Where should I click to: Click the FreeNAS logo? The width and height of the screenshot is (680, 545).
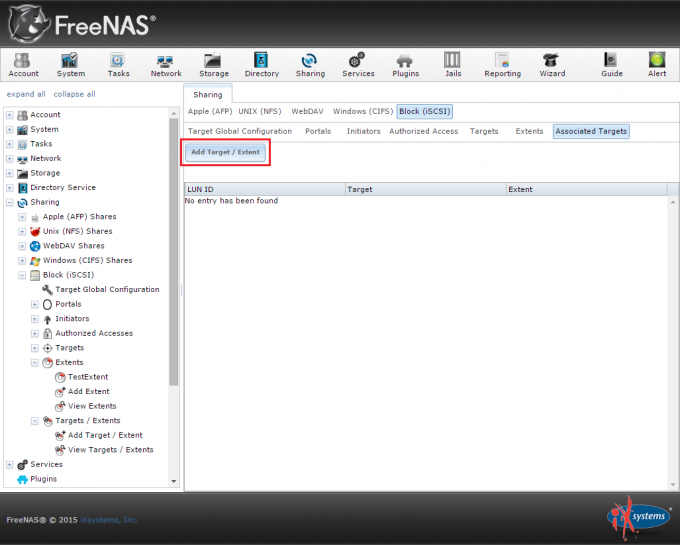82,24
